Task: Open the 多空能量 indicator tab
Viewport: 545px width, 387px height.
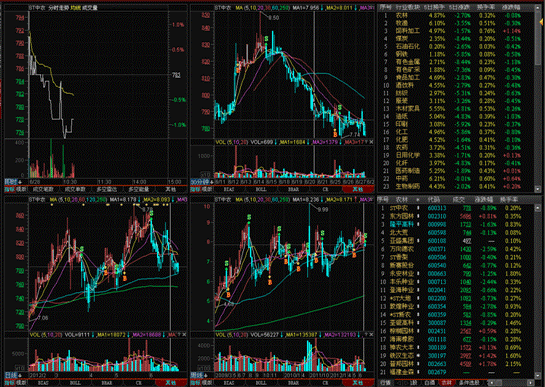Action: point(138,190)
